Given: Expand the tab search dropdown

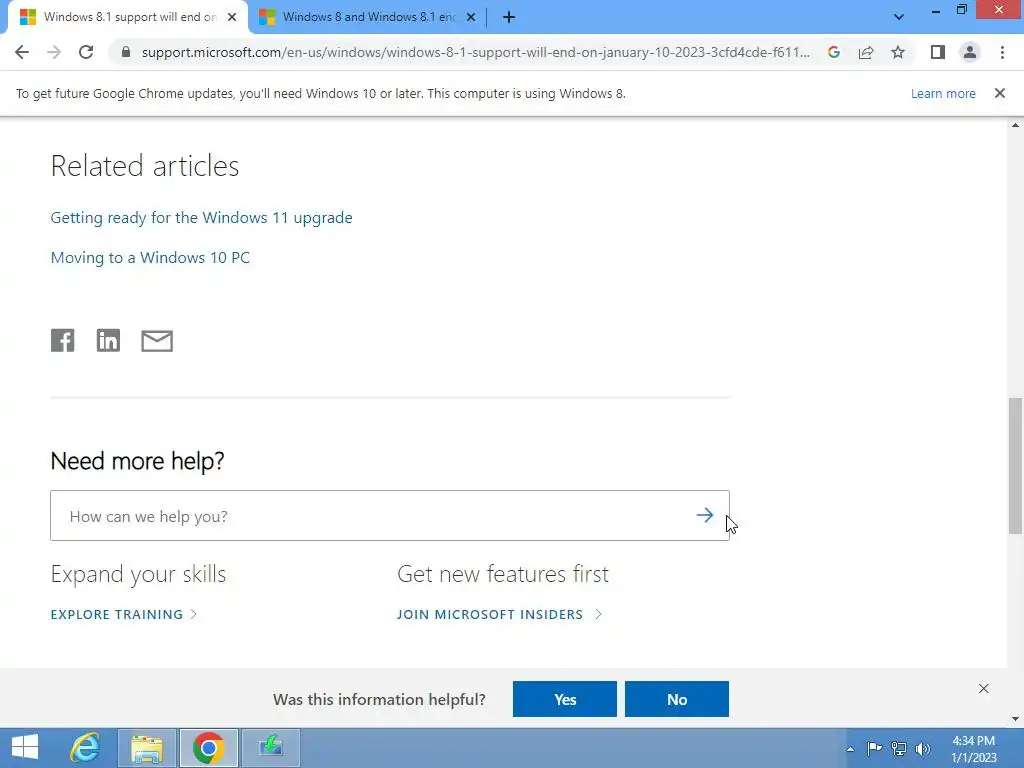Looking at the screenshot, I should click(x=899, y=17).
